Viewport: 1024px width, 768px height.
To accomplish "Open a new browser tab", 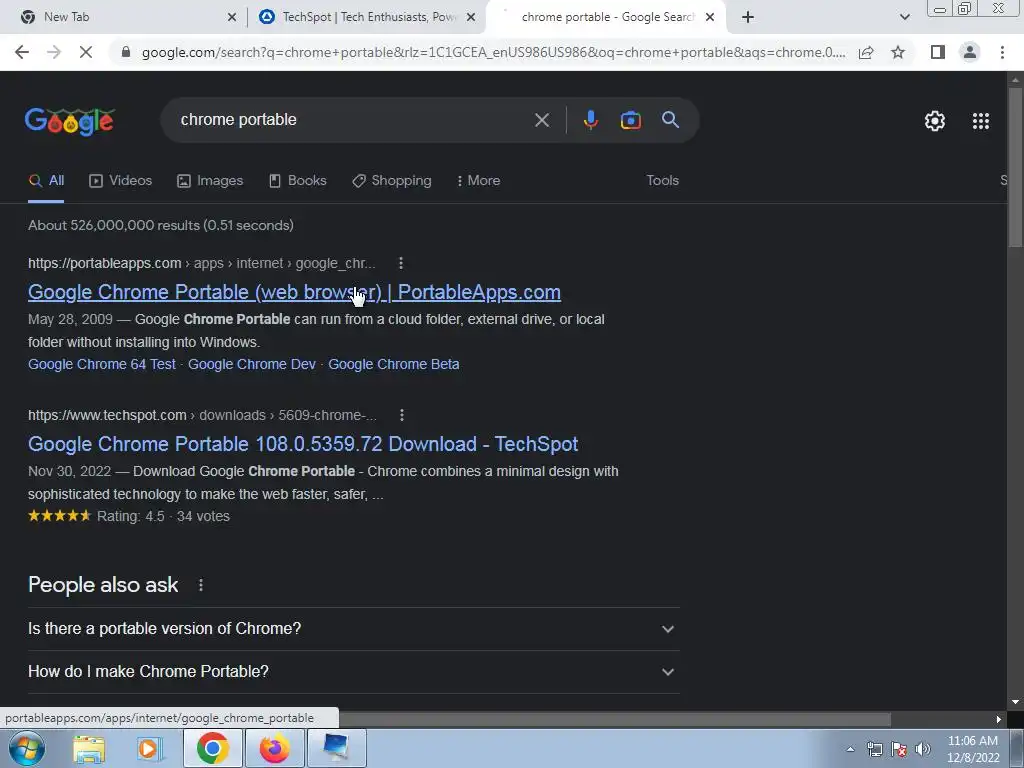I will 748,17.
